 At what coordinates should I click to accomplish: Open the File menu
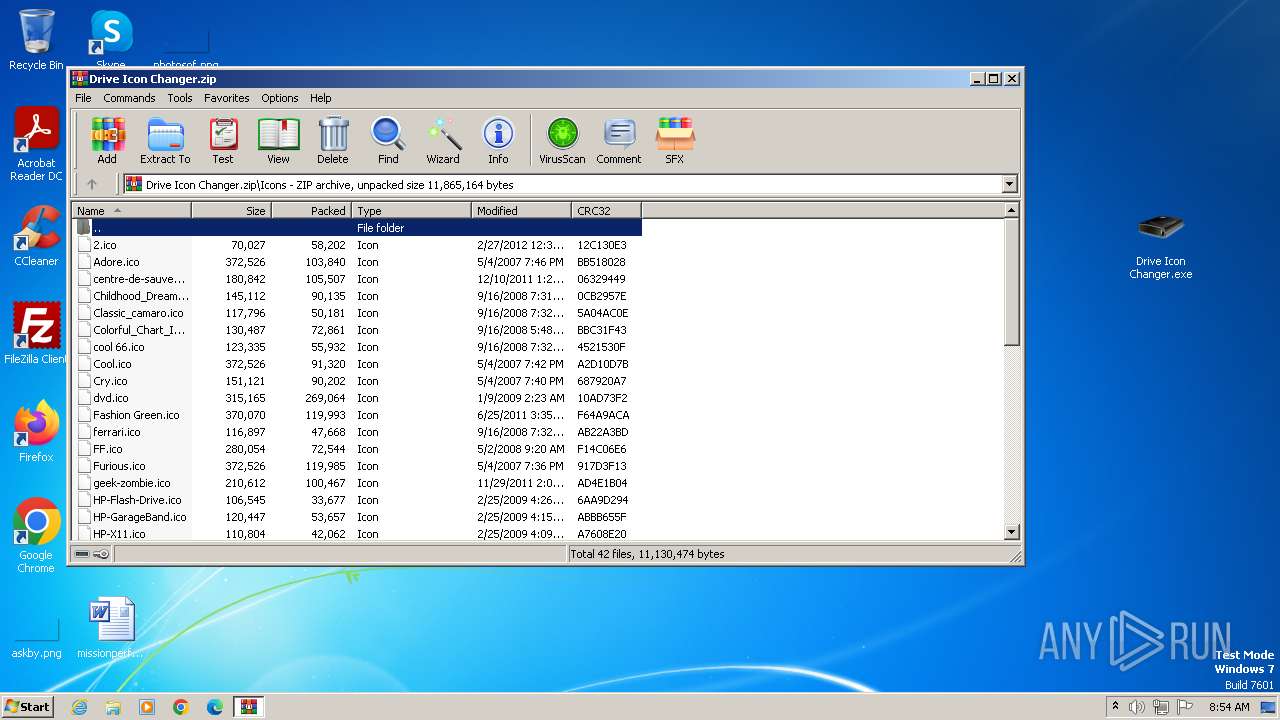[x=83, y=98]
